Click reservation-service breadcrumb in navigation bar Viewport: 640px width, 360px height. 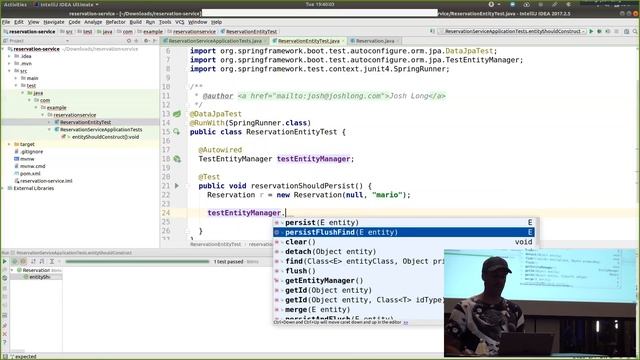pos(29,31)
